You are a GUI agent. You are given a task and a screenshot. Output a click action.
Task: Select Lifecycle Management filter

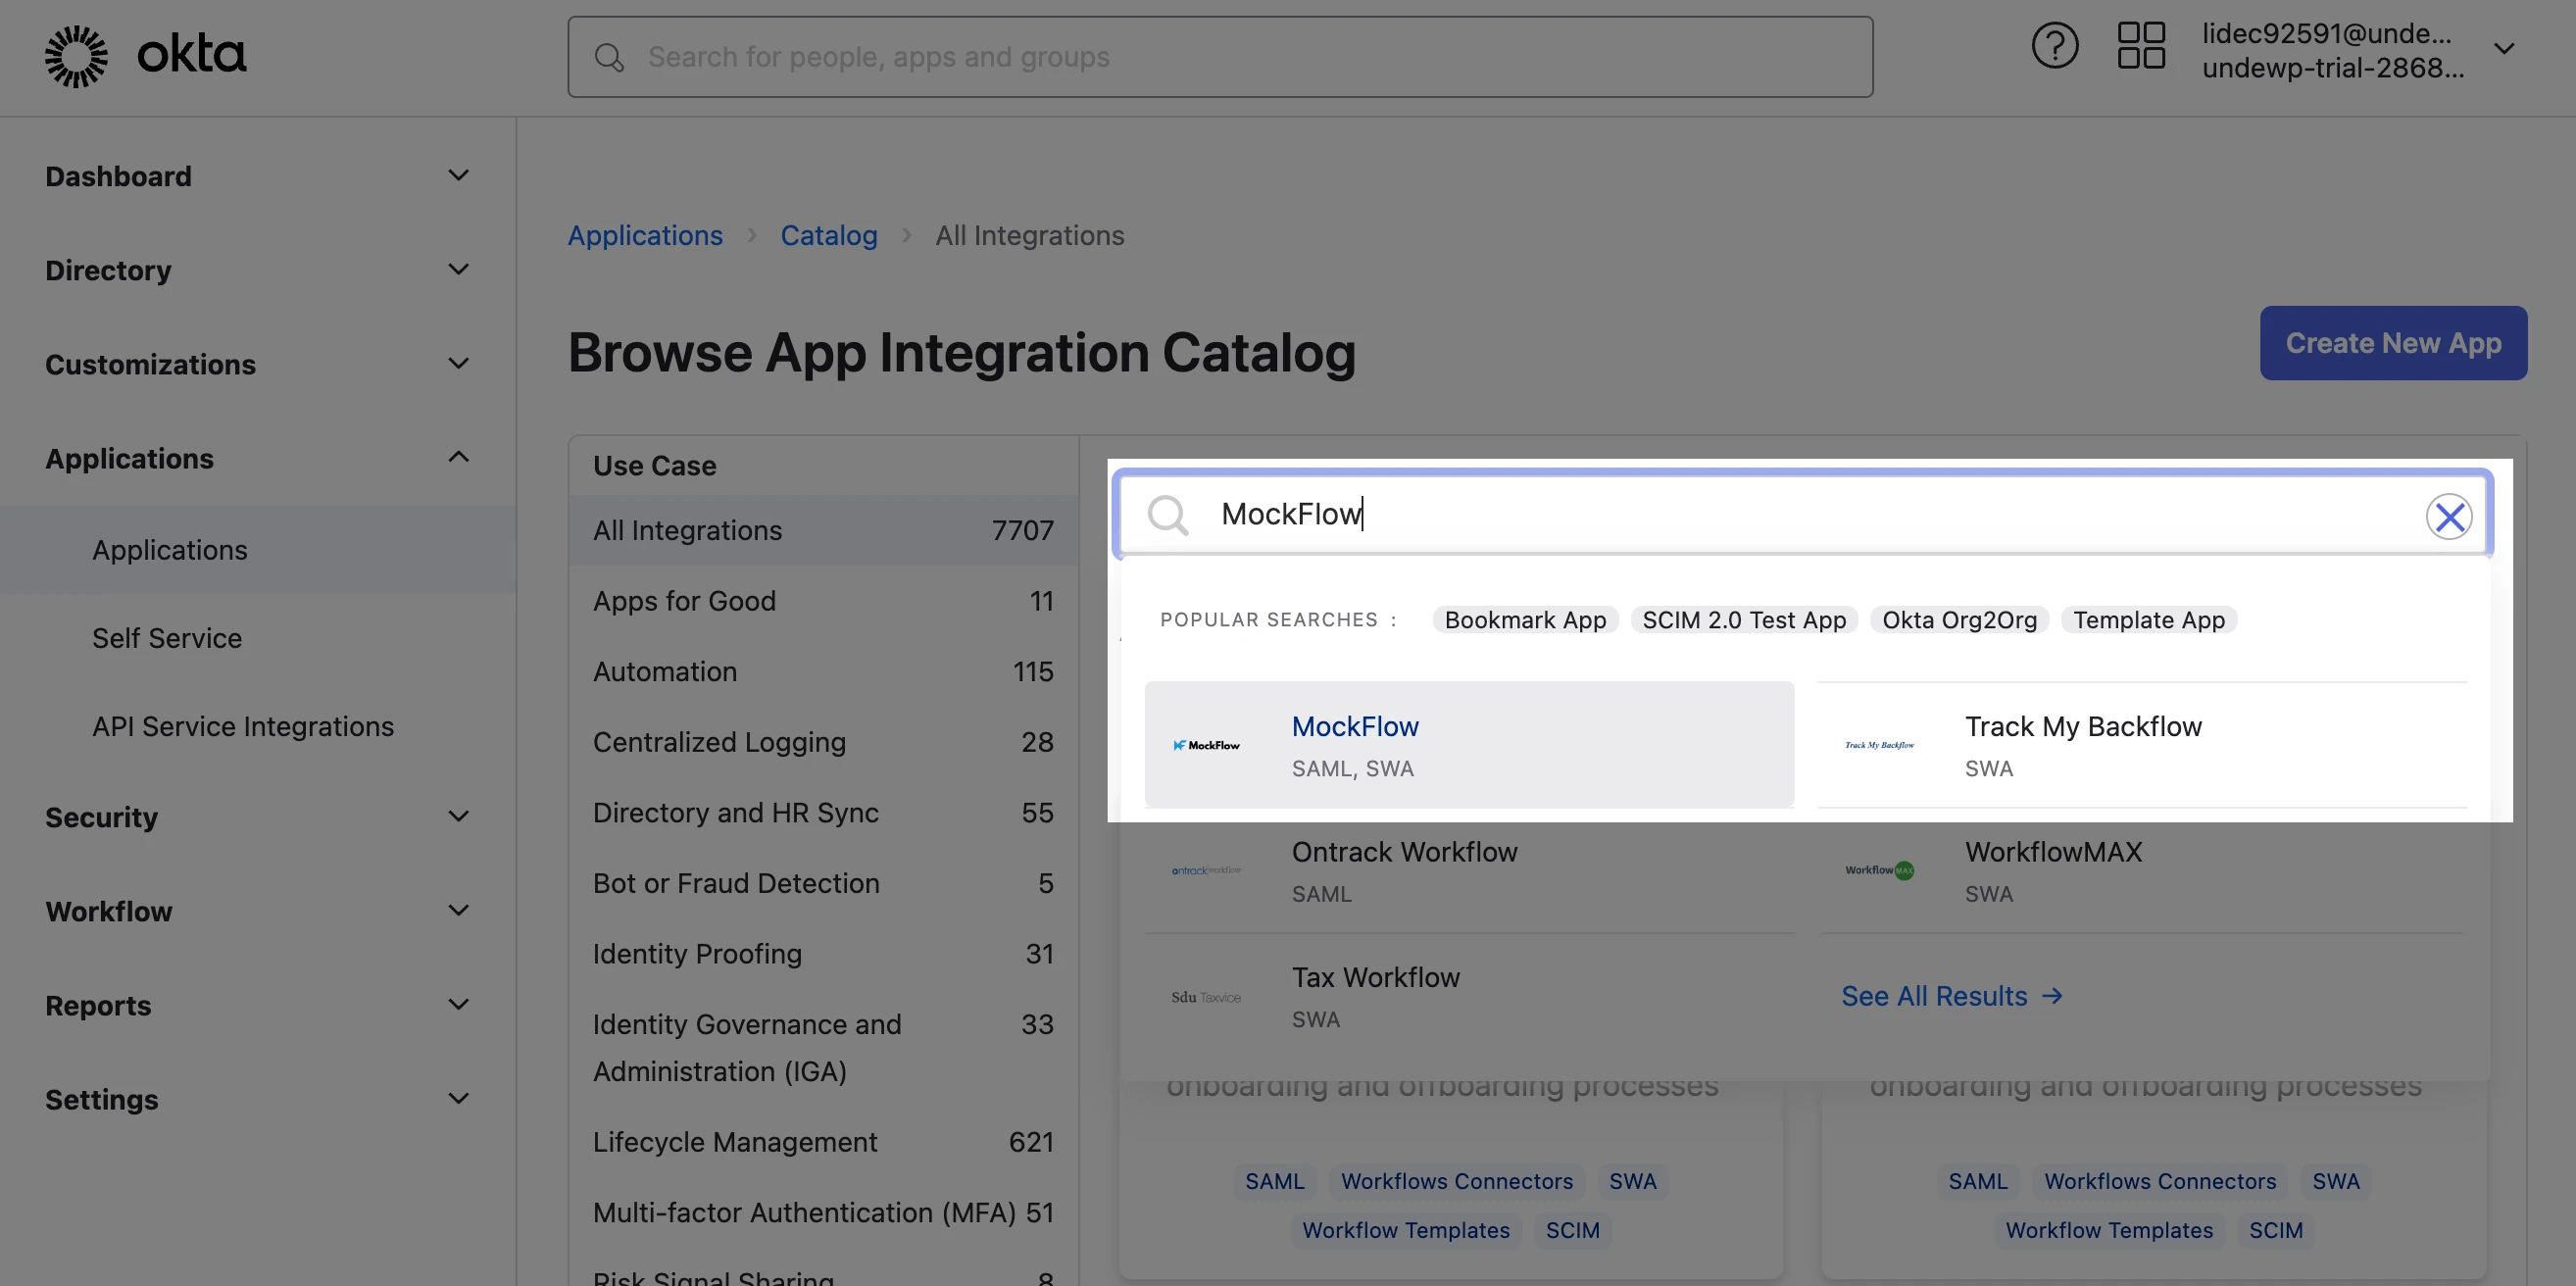pyautogui.click(x=824, y=1142)
